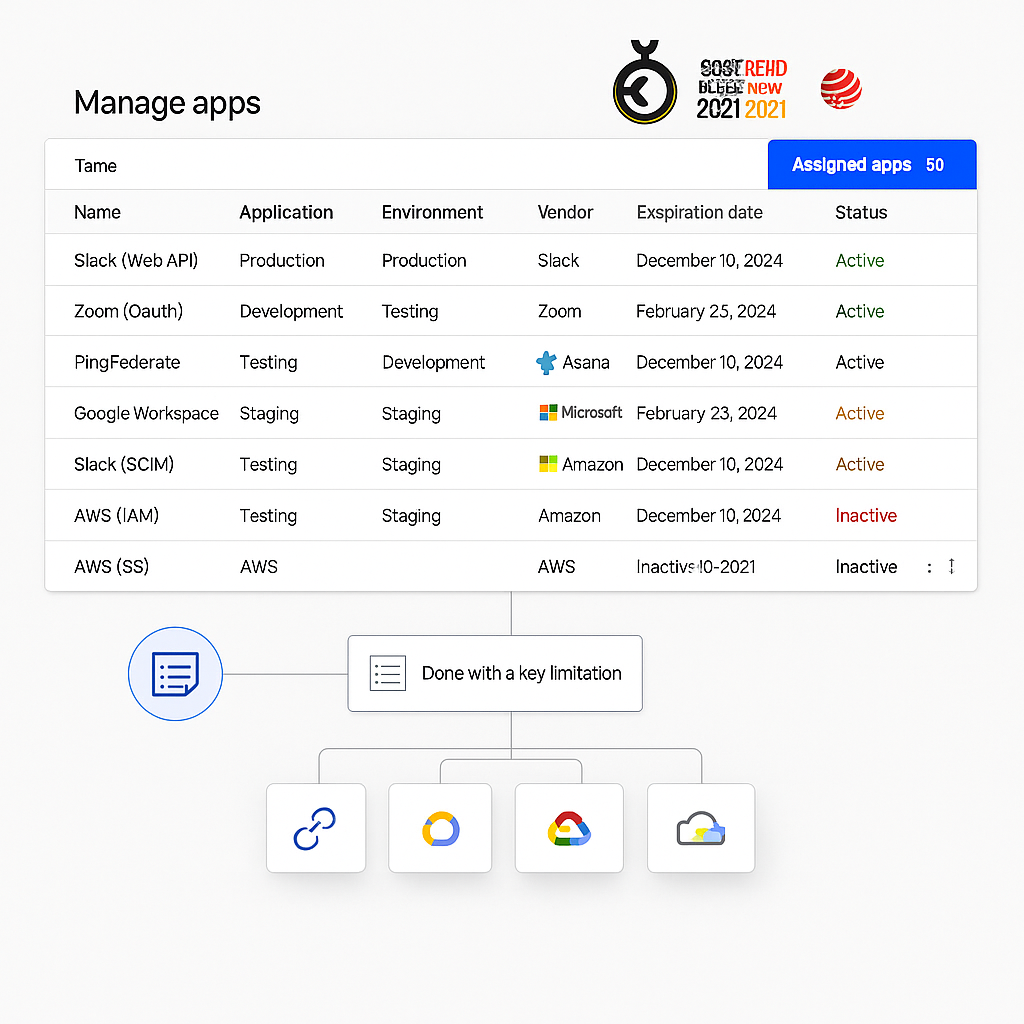Click the list icon in the key limitation box
1024x1024 pixels.
click(x=388, y=673)
